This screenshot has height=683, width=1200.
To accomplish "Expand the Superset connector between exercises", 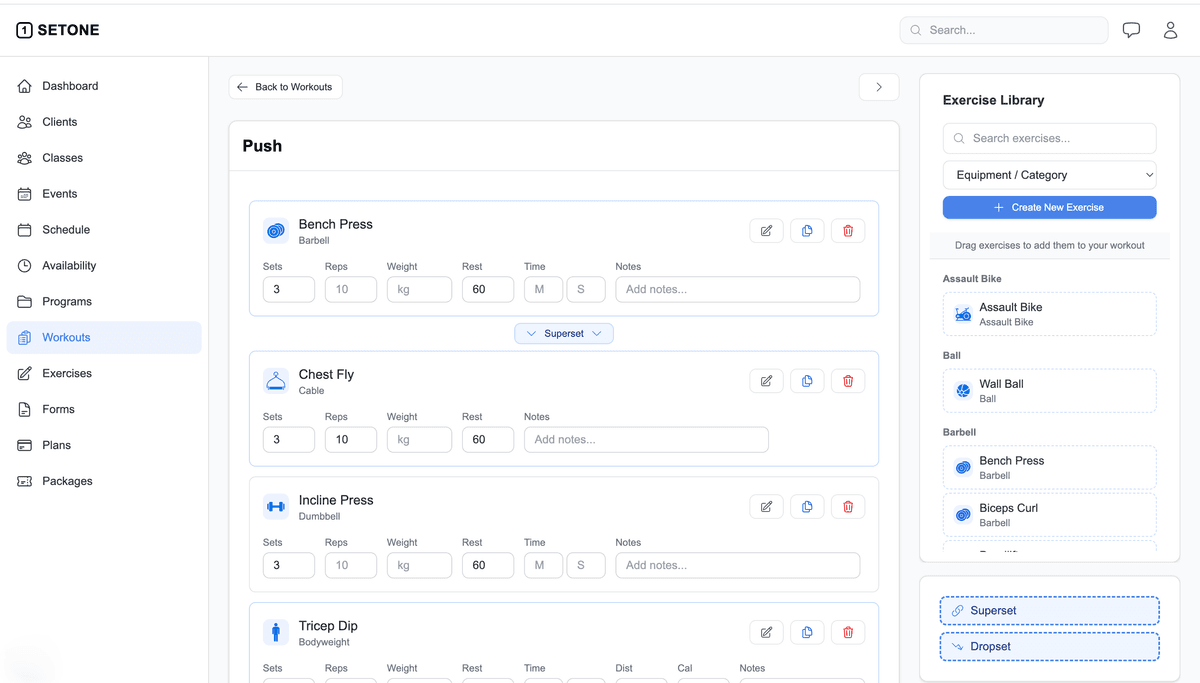I will pyautogui.click(x=564, y=334).
